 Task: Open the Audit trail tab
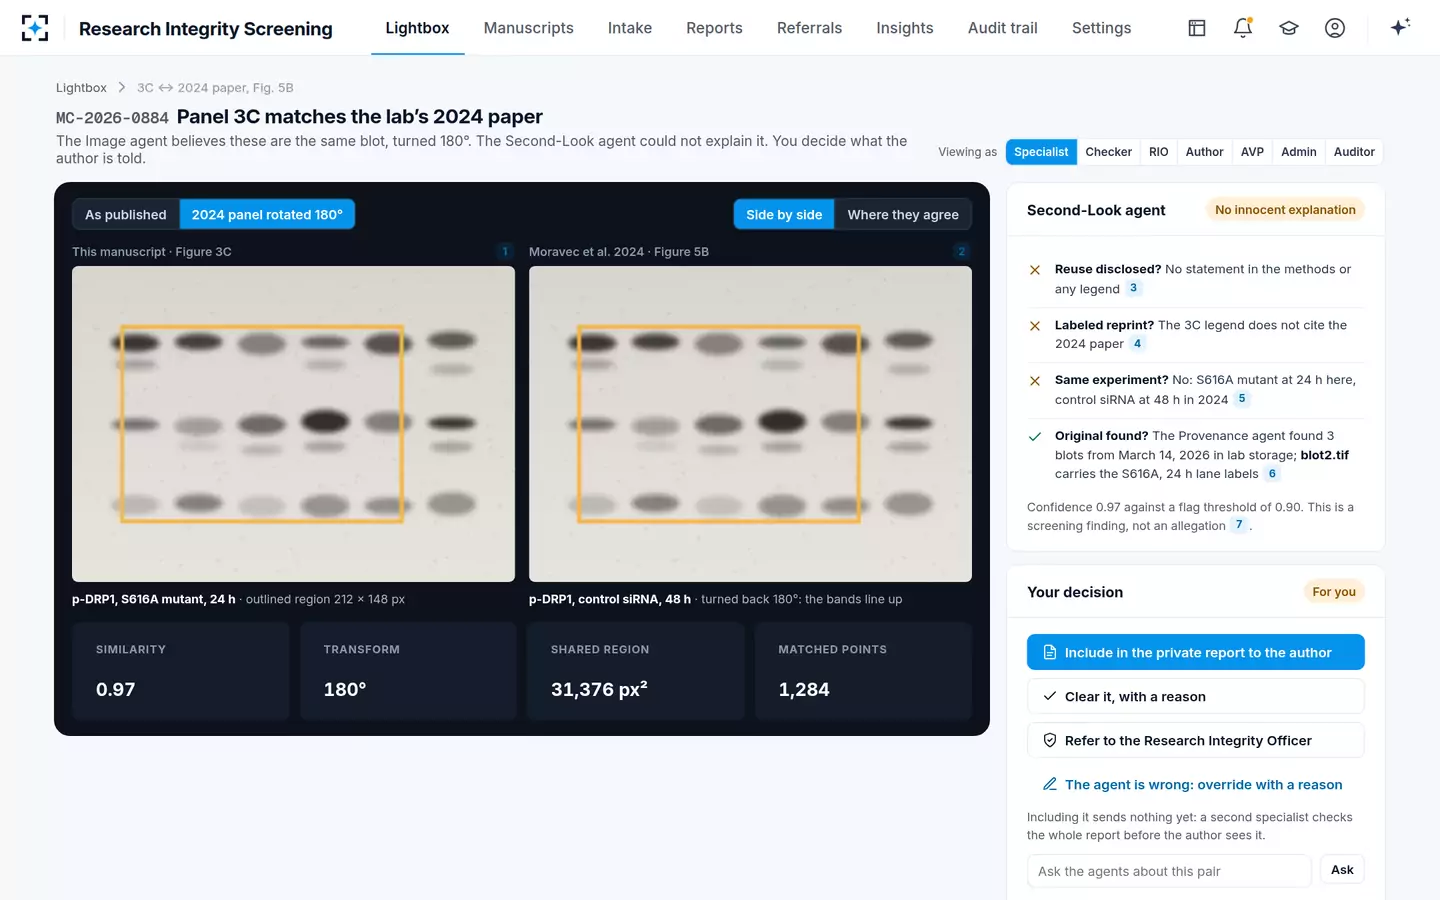pyautogui.click(x=1002, y=28)
